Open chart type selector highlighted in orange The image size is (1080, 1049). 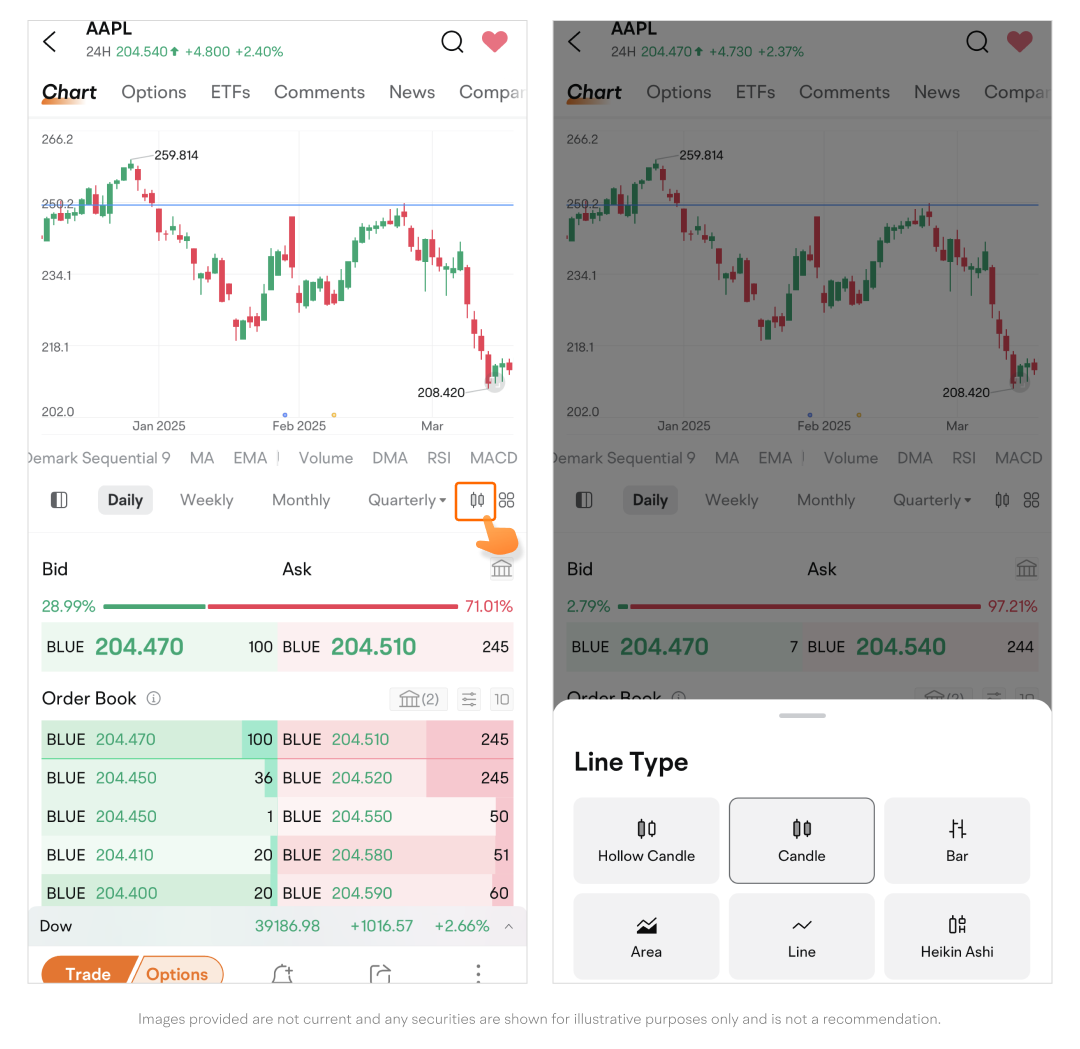476,500
